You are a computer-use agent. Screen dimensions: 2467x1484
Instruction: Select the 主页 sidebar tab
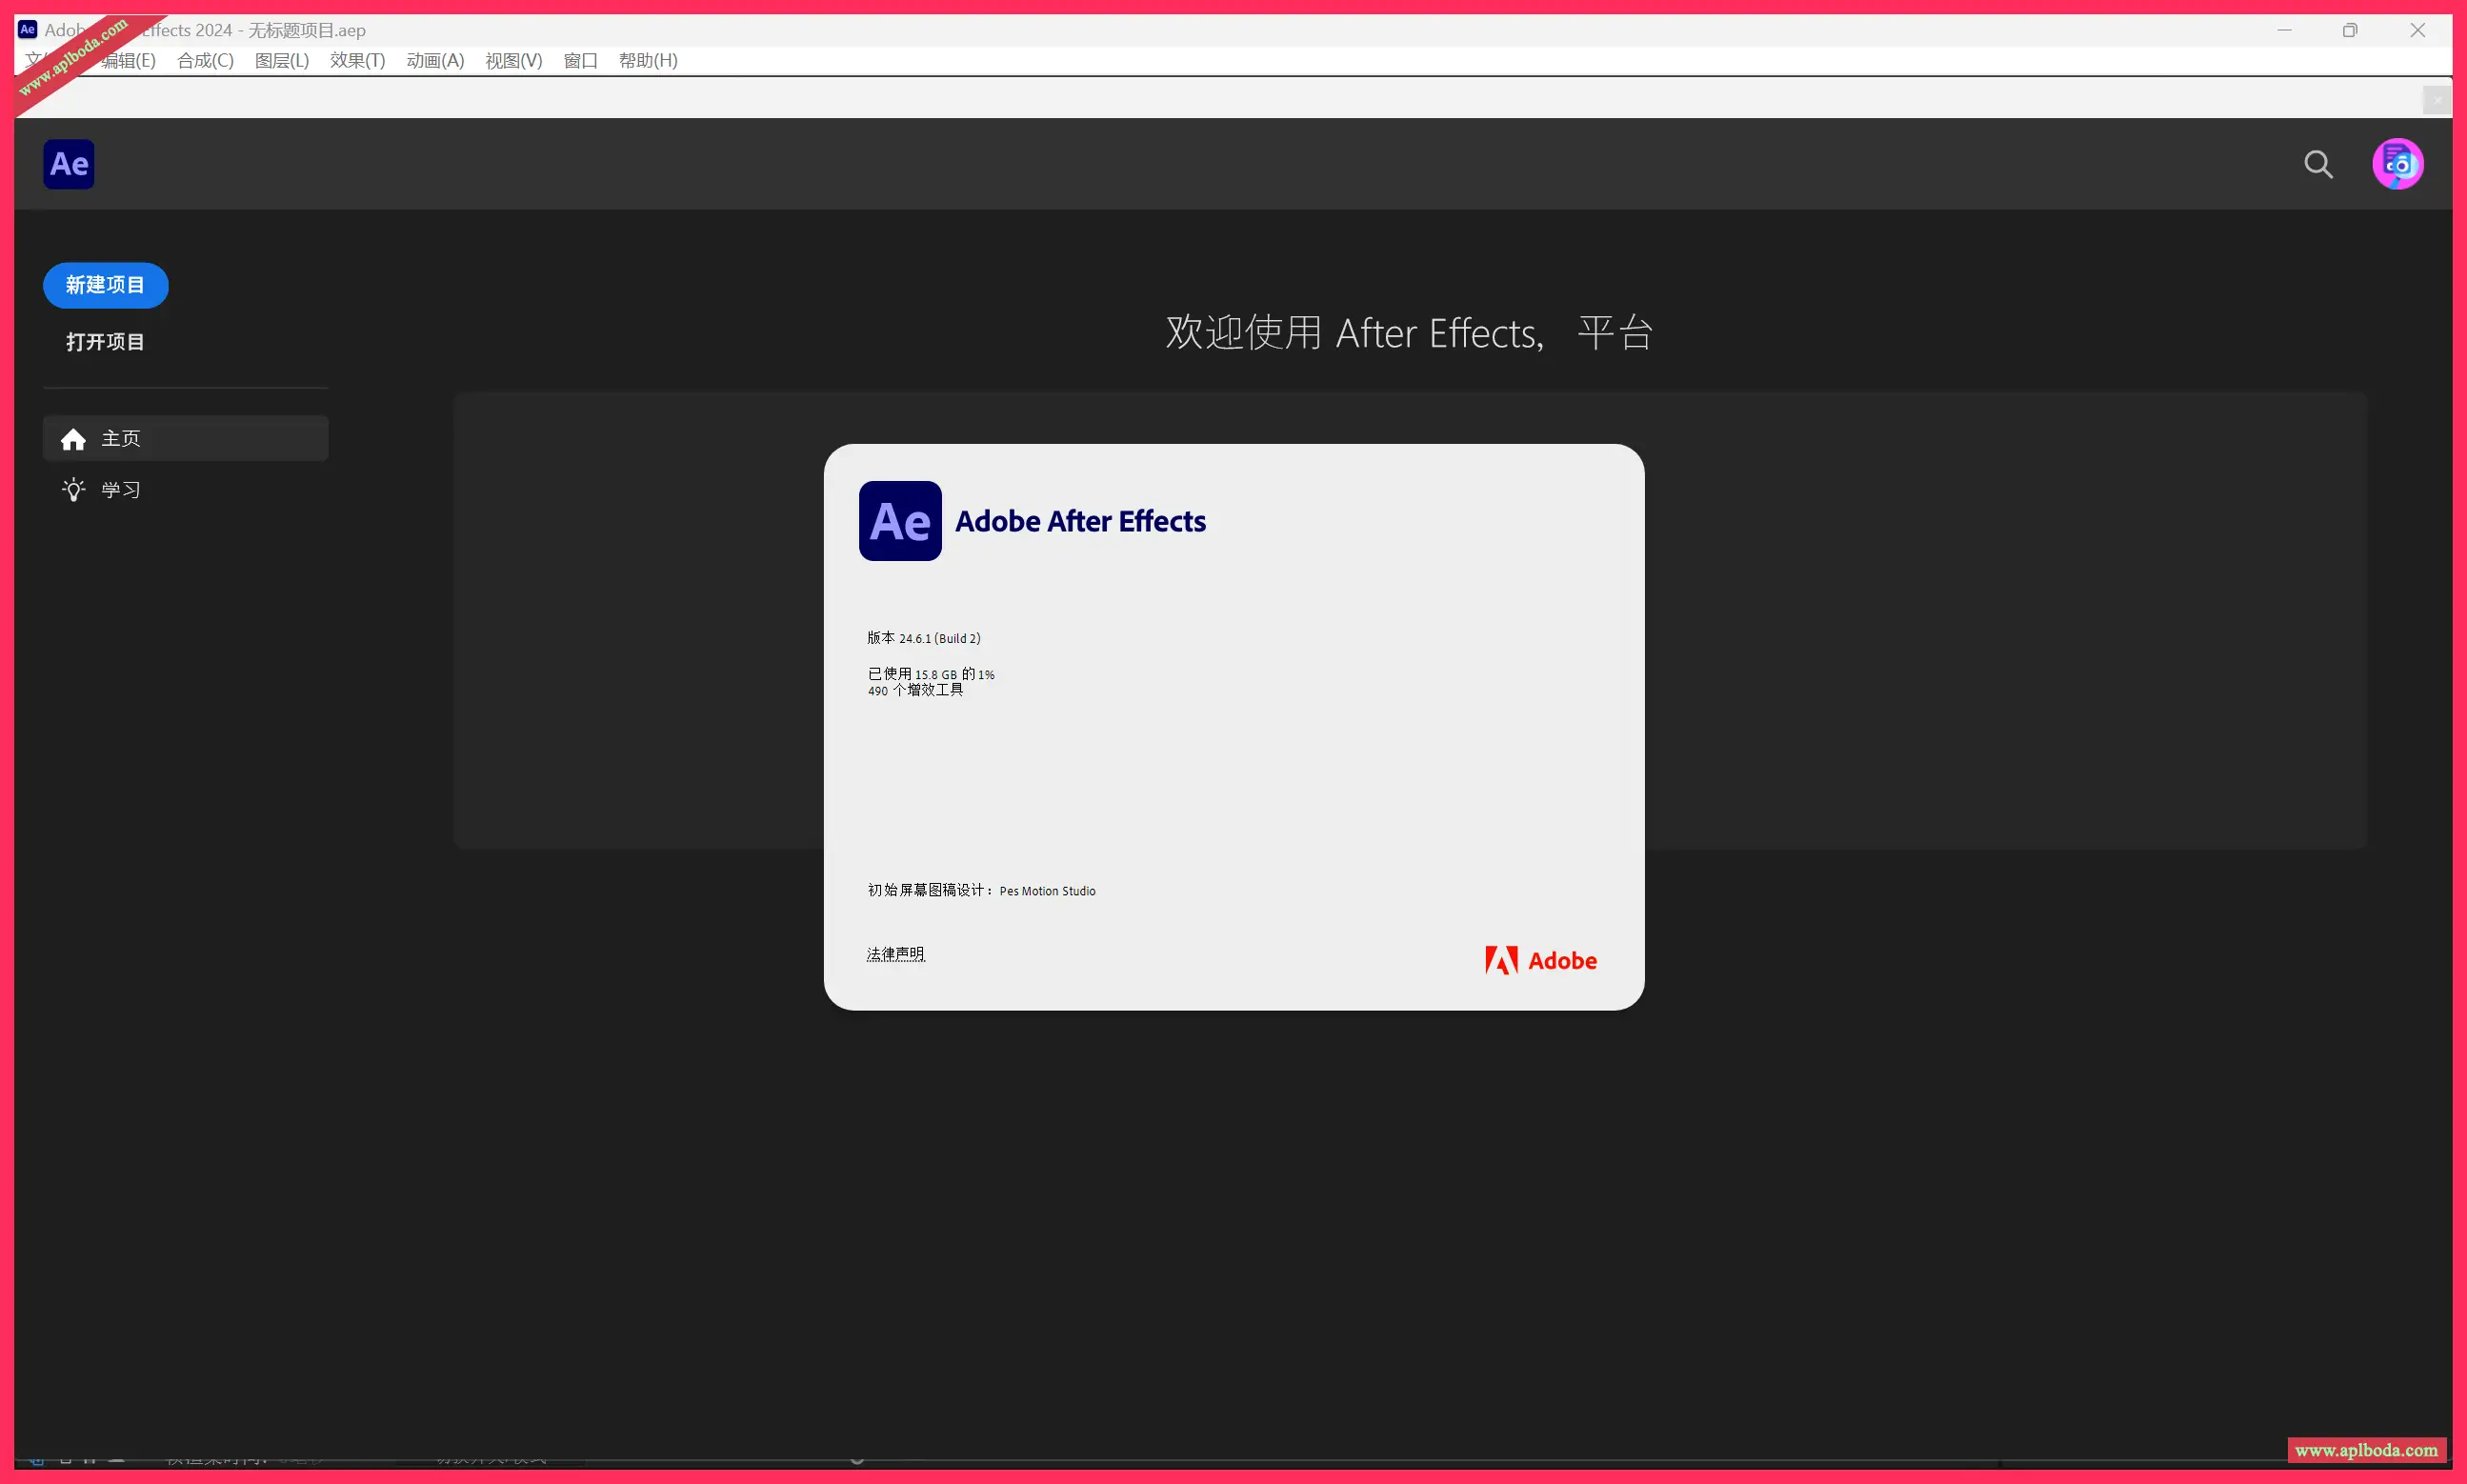click(186, 439)
